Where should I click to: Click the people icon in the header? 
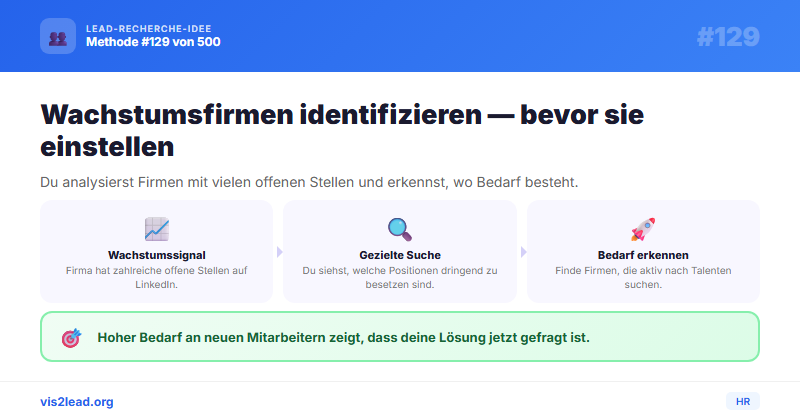(58, 36)
